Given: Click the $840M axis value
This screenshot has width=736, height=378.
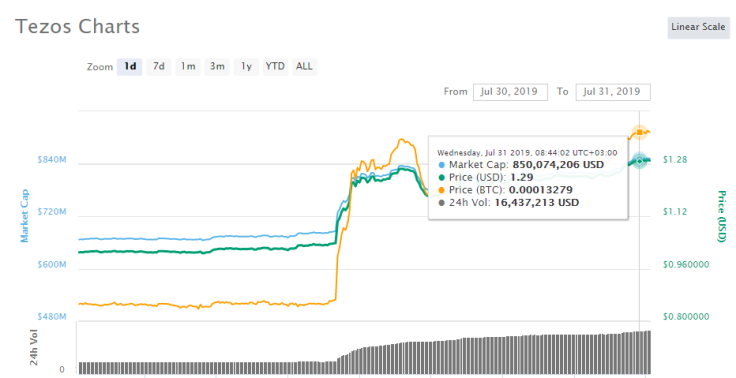Looking at the screenshot, I should coord(52,160).
